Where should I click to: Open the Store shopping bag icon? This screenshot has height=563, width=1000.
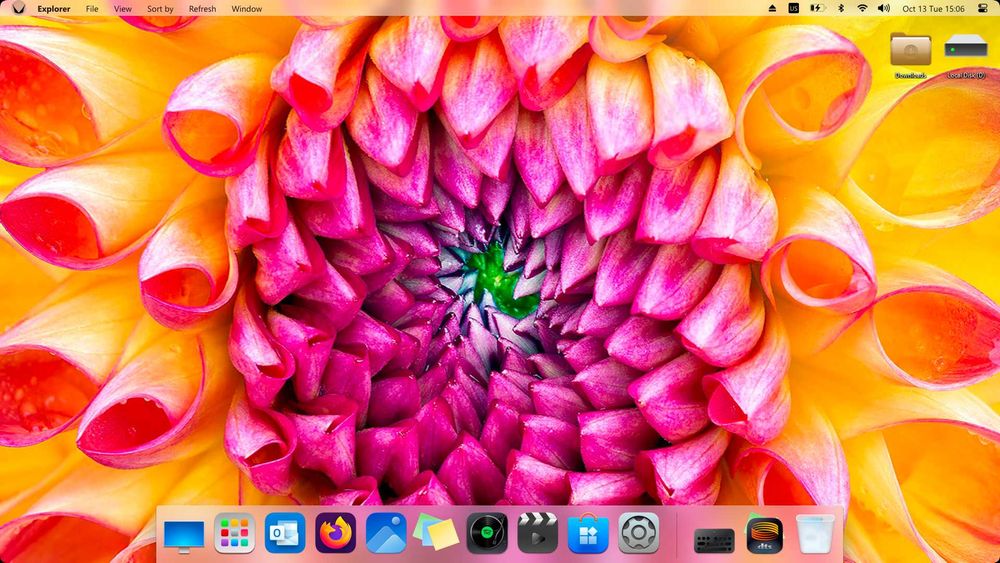pos(588,533)
